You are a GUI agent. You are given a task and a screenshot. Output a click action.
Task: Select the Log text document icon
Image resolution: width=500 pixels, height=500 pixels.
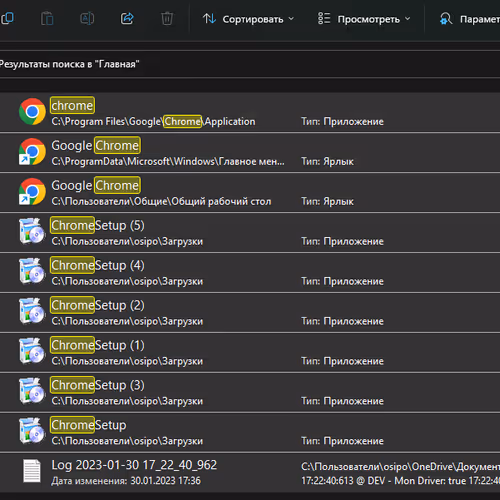point(32,471)
